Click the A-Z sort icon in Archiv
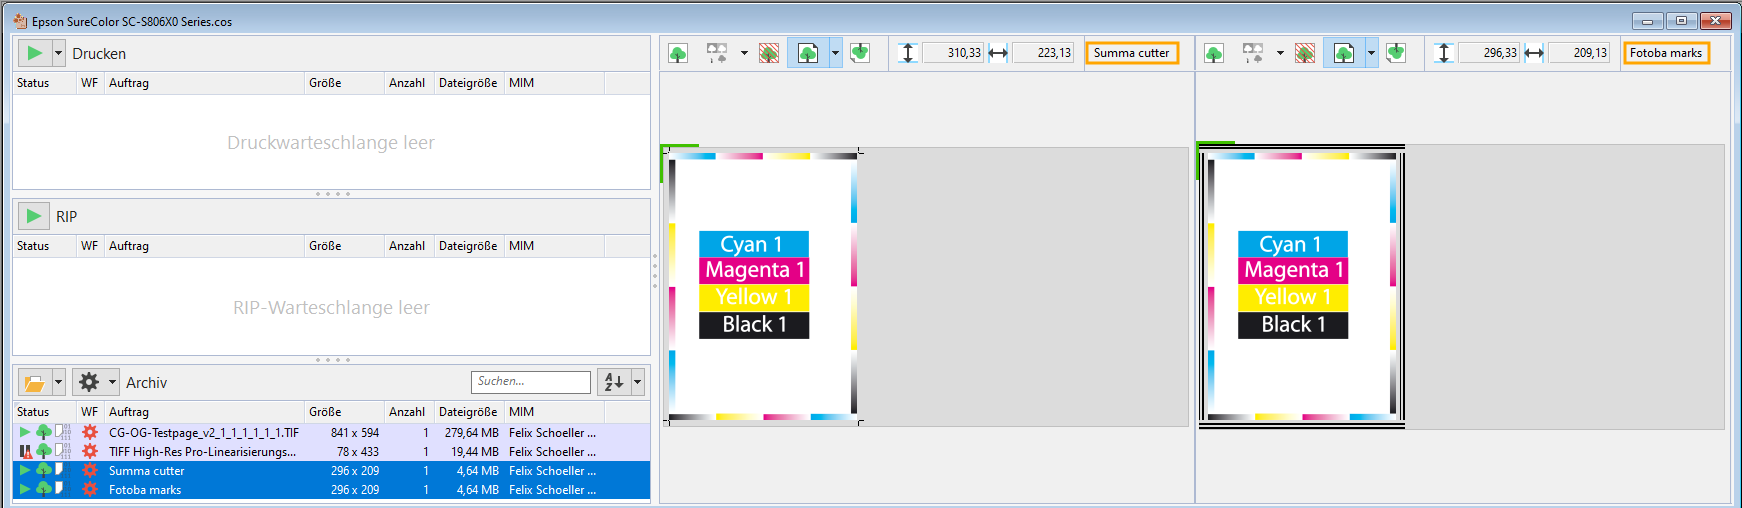Viewport: 1742px width, 508px height. click(614, 382)
